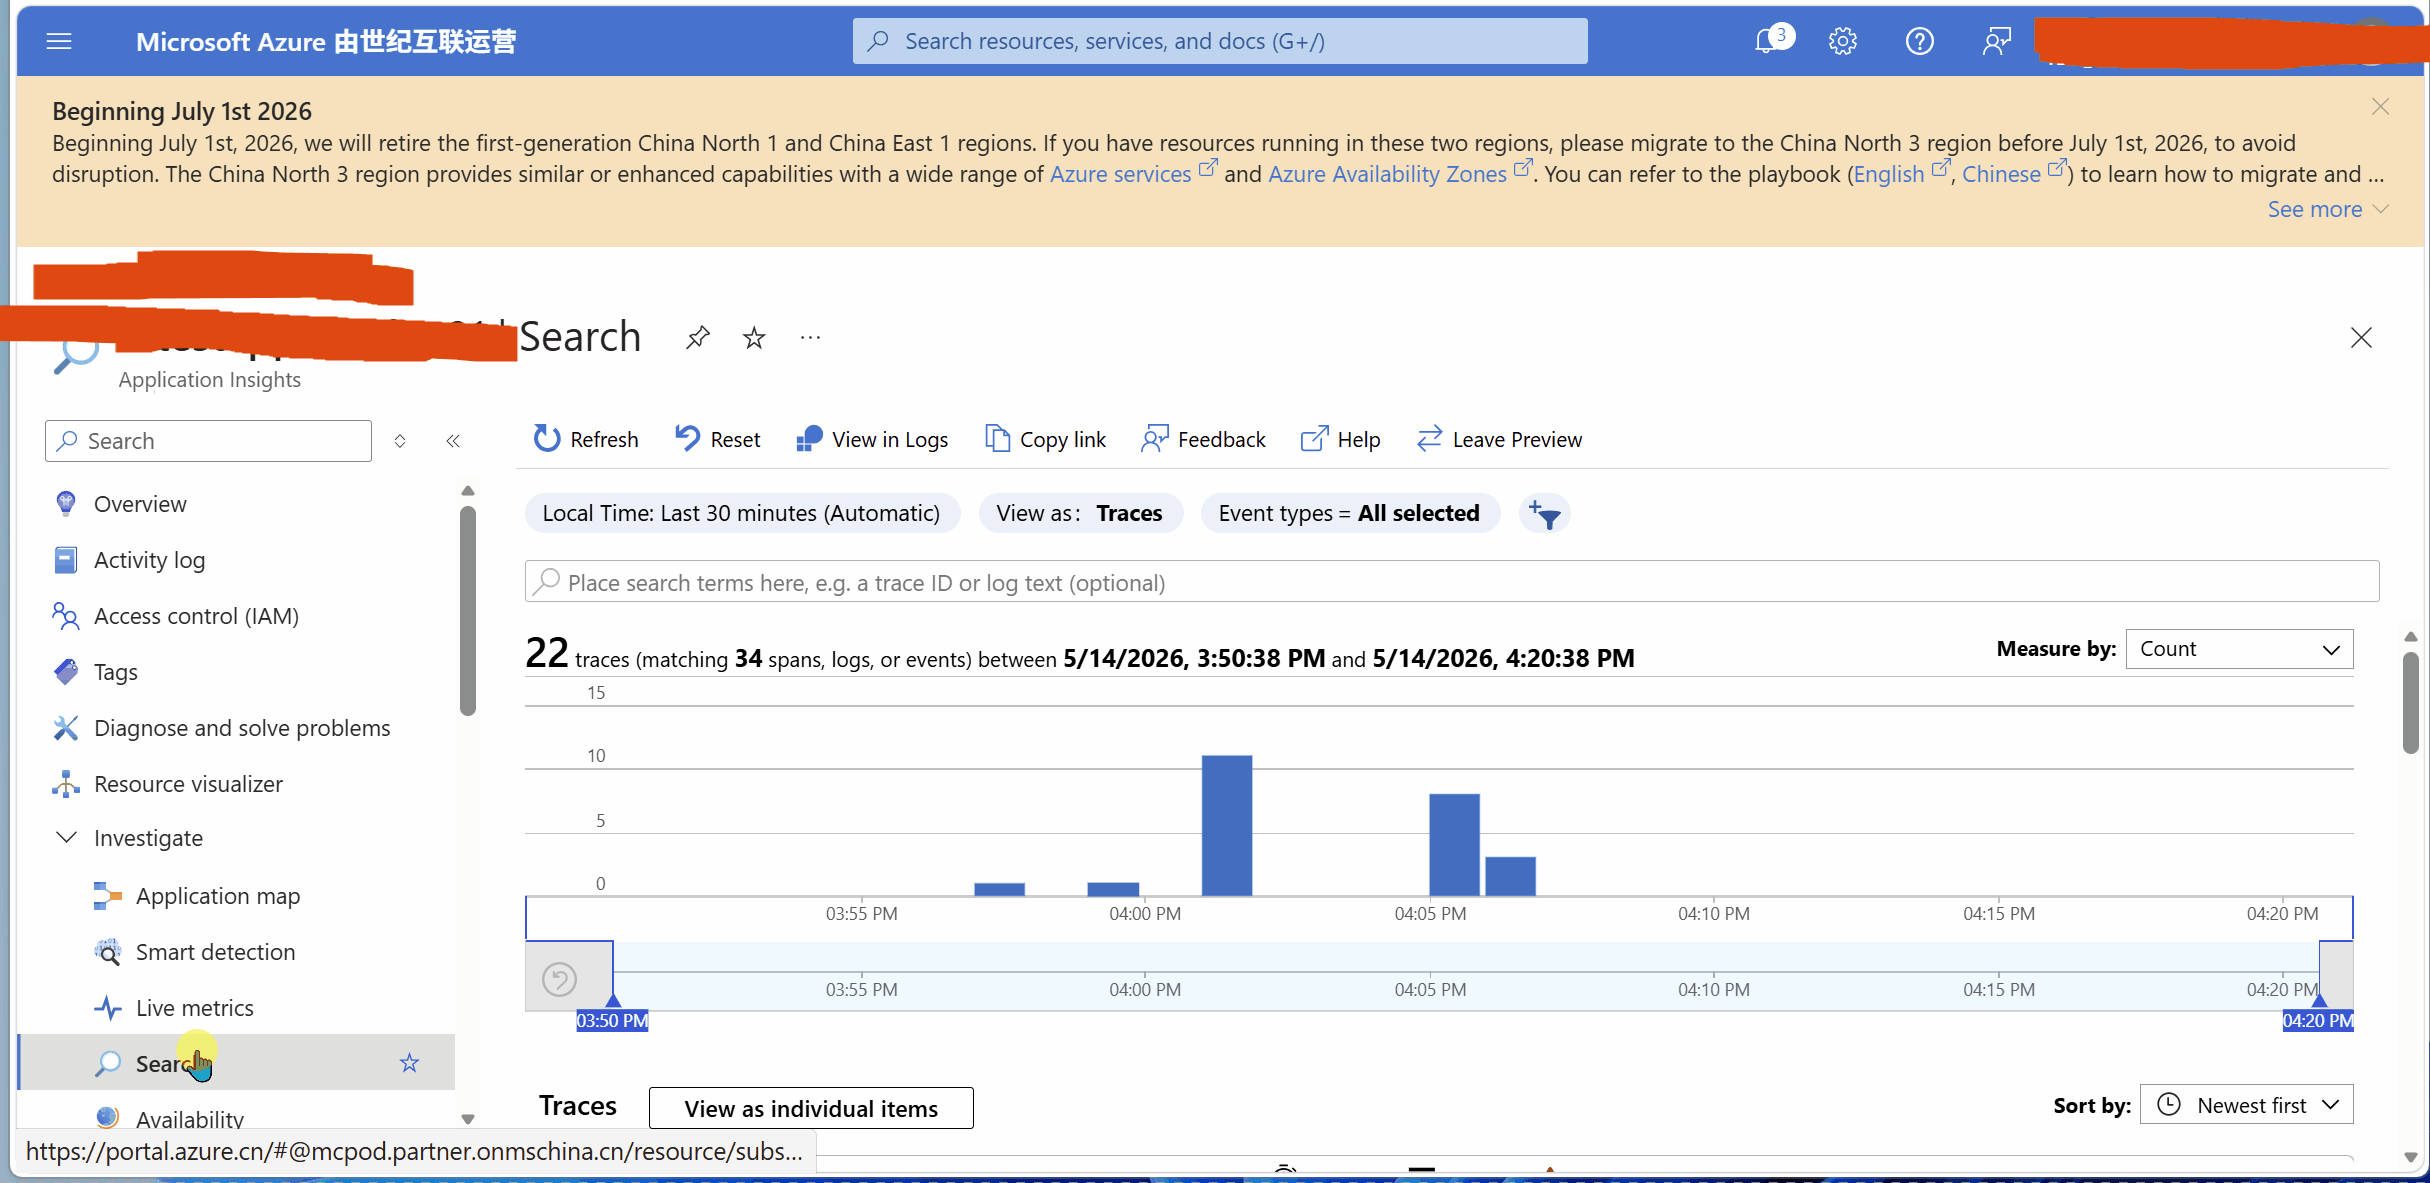Open Resource visualizer
Image resolution: width=2430 pixels, height=1183 pixels.
(188, 784)
